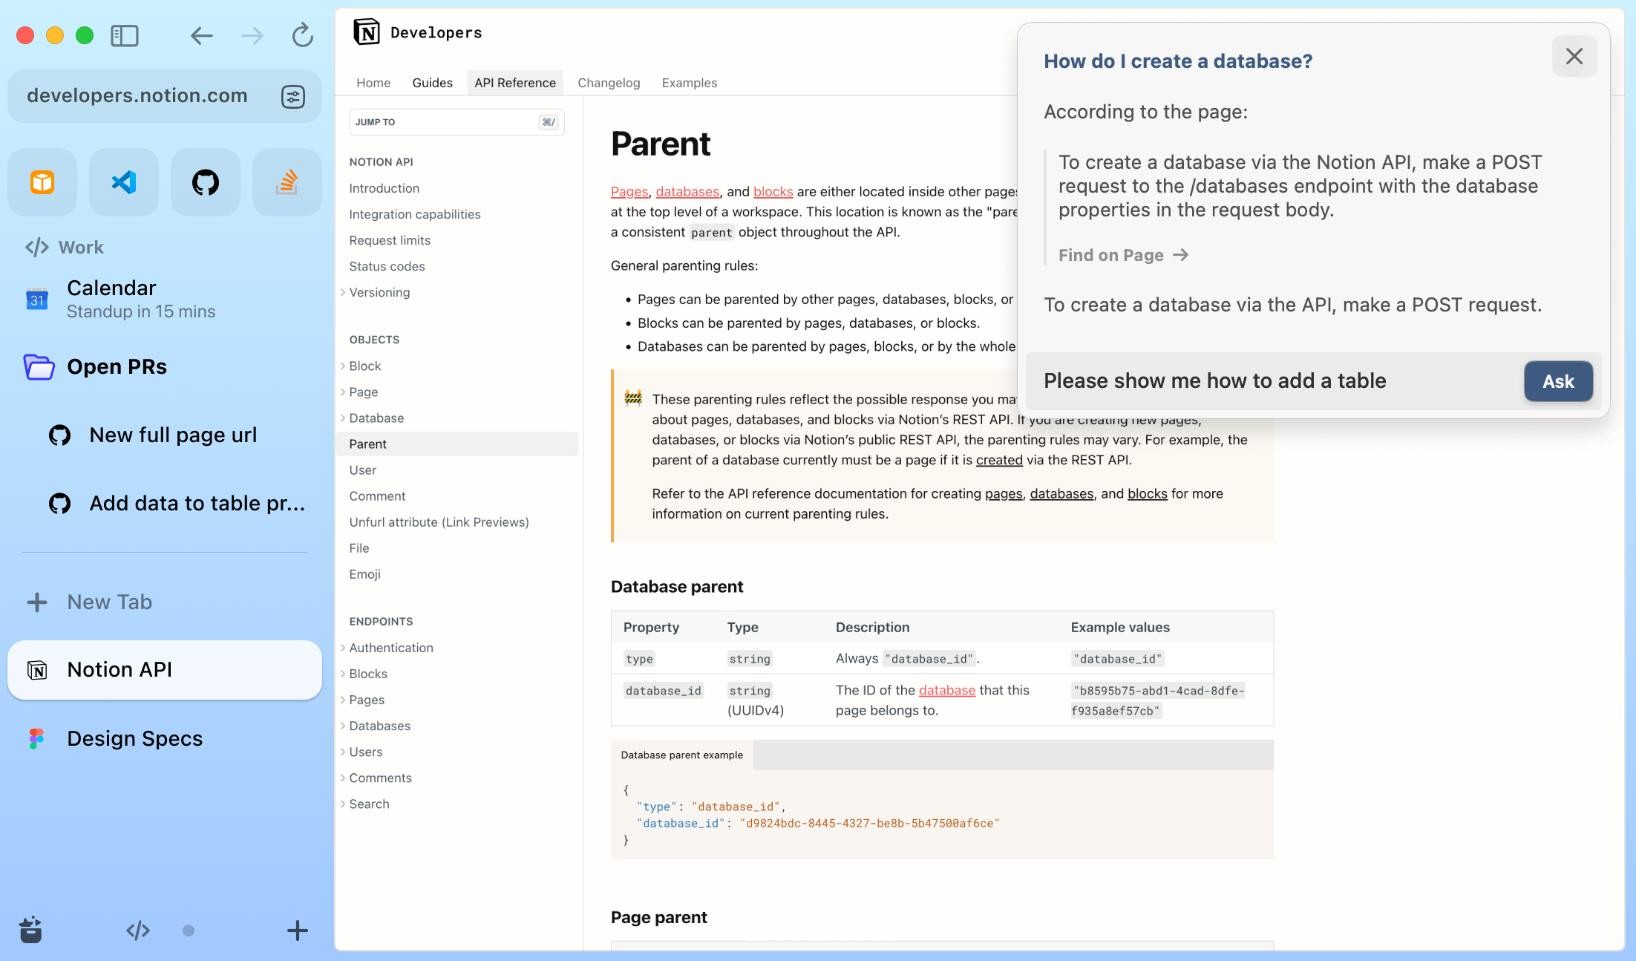
Task: Switch to the Design Specs tab
Action: tap(164, 738)
